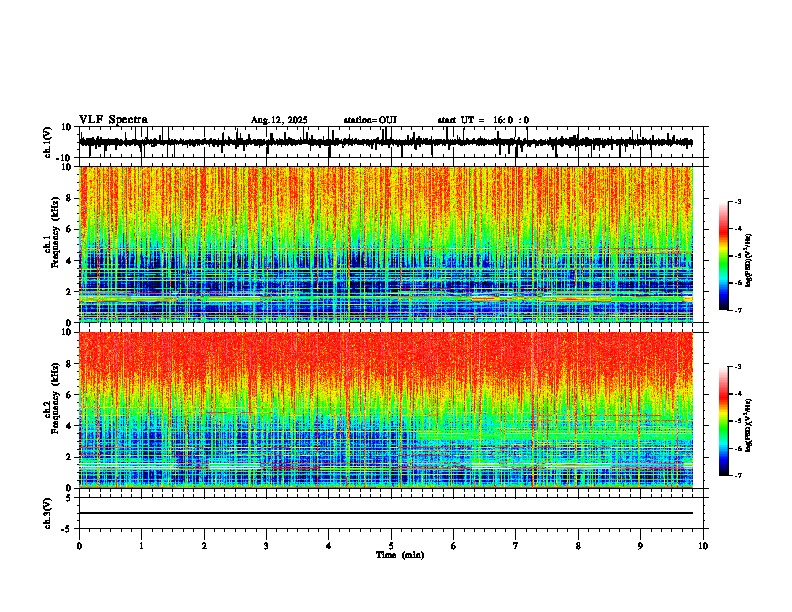Click the ch.3(V) vertical axis label
This screenshot has height=612, width=792.
(48, 513)
